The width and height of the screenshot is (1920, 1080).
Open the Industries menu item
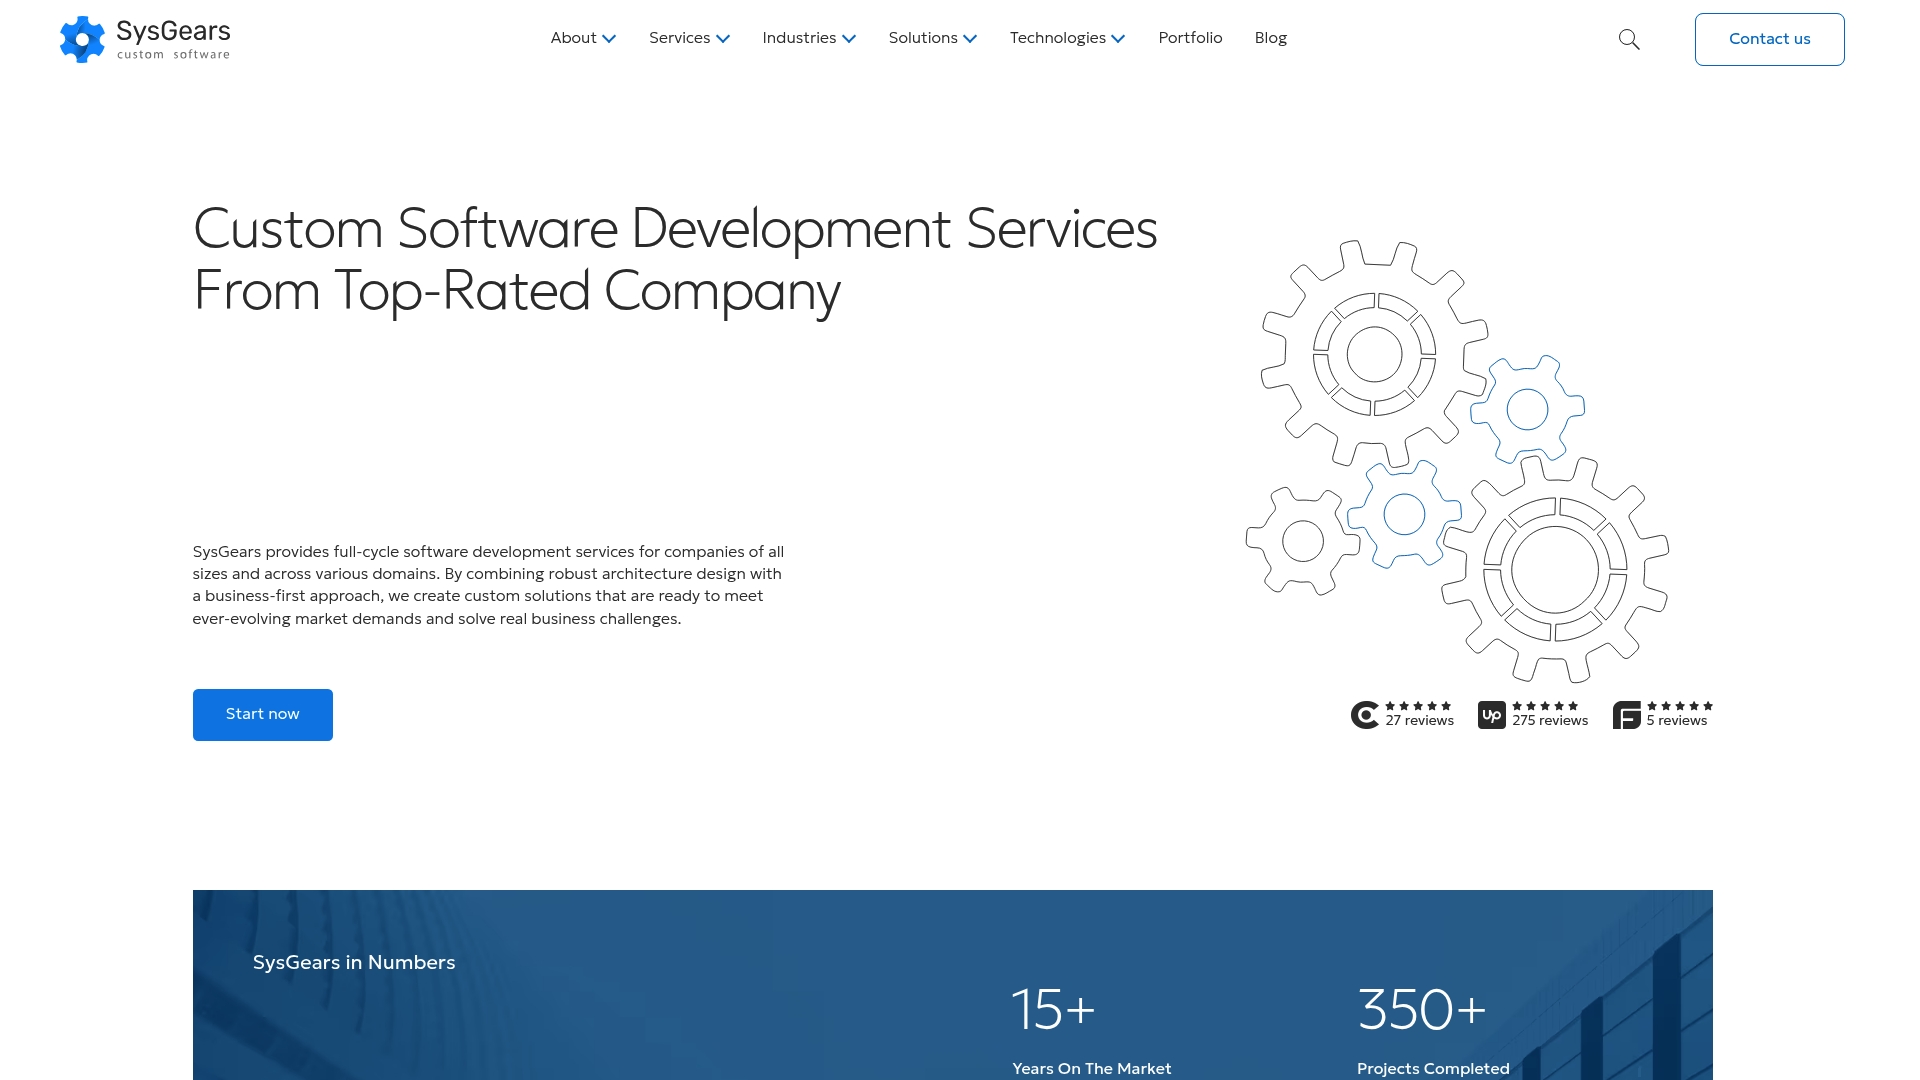(799, 38)
